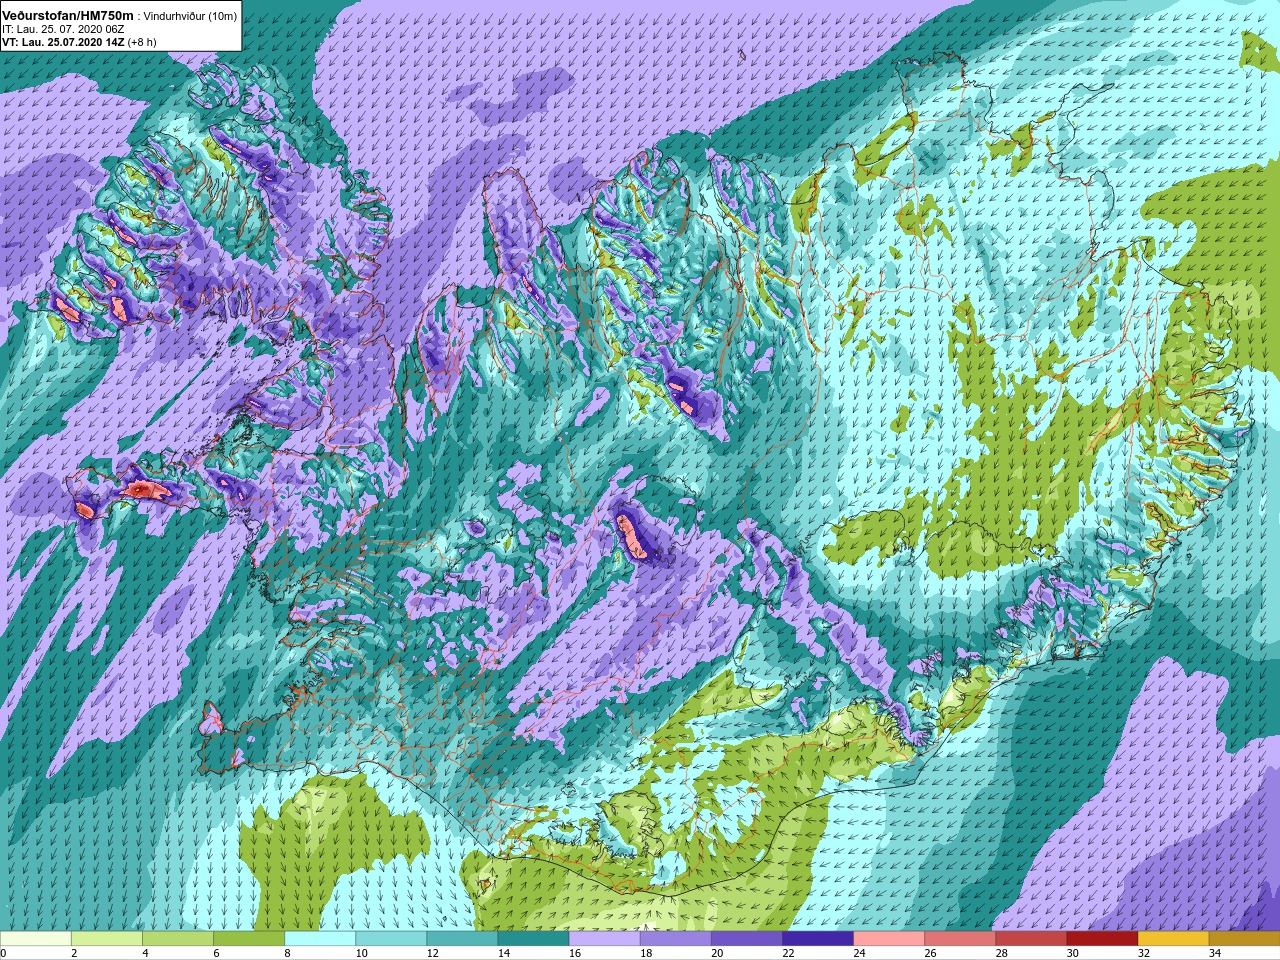Pick the light cyan 8–10 legend swatch
Viewport: 1280px width, 960px height.
(320, 939)
